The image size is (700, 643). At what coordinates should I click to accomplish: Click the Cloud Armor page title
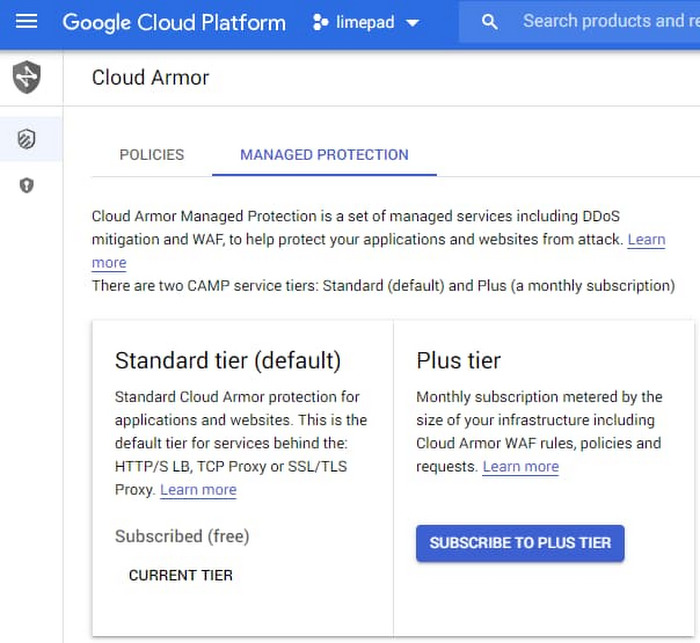[150, 78]
